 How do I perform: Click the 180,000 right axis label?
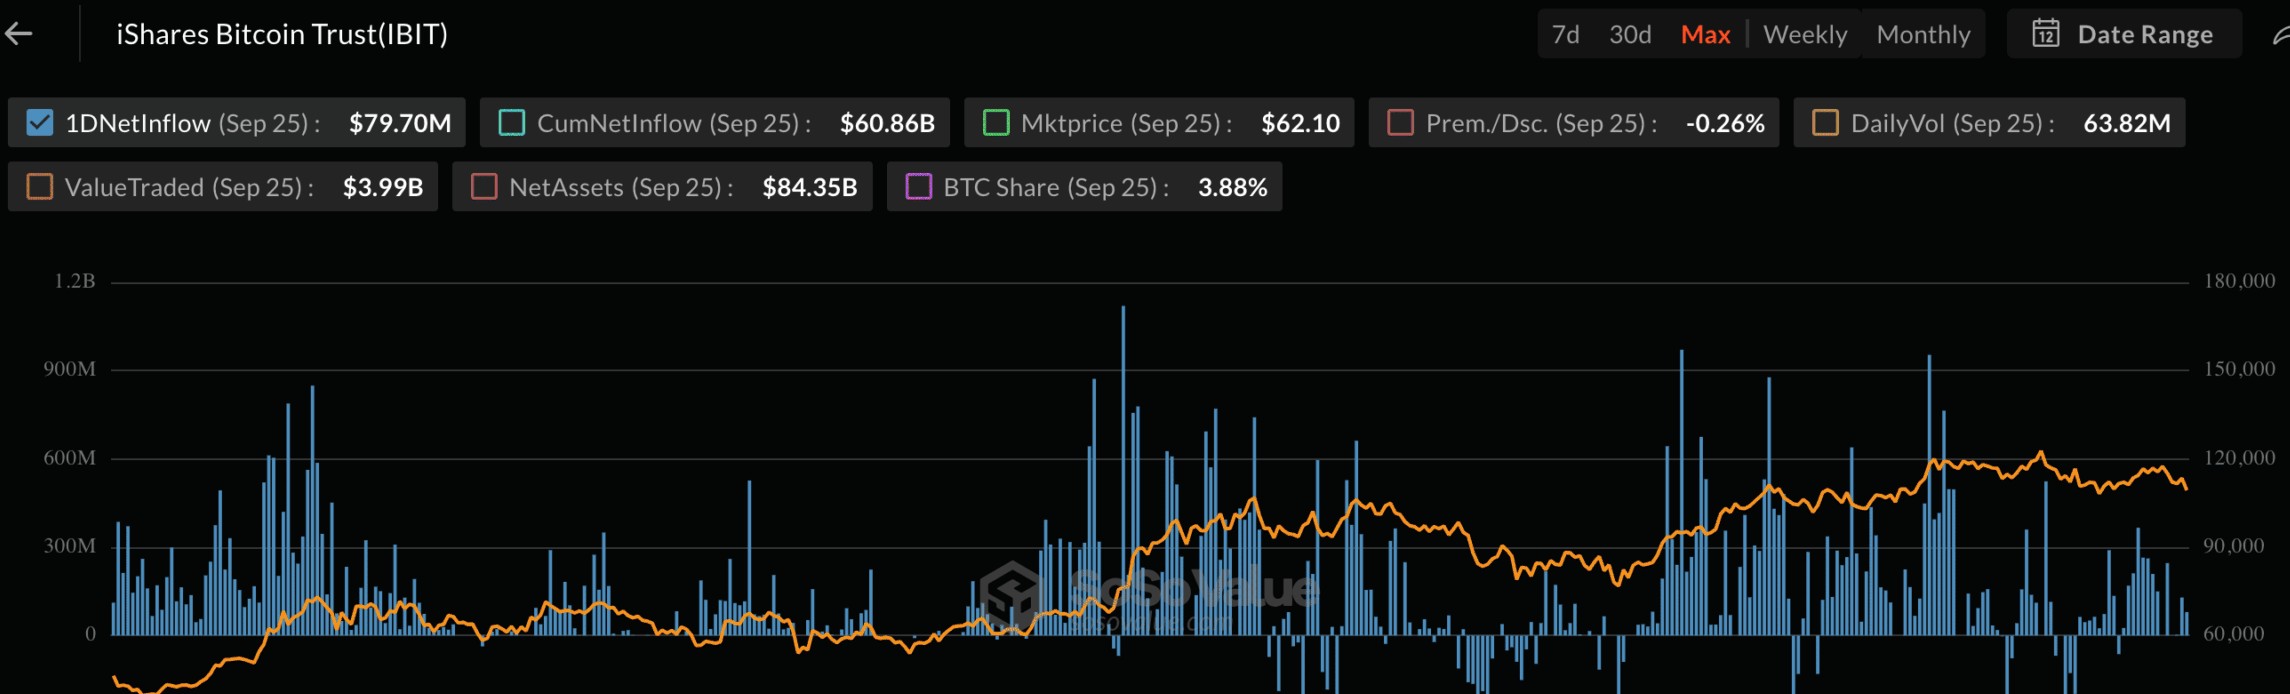2239,281
